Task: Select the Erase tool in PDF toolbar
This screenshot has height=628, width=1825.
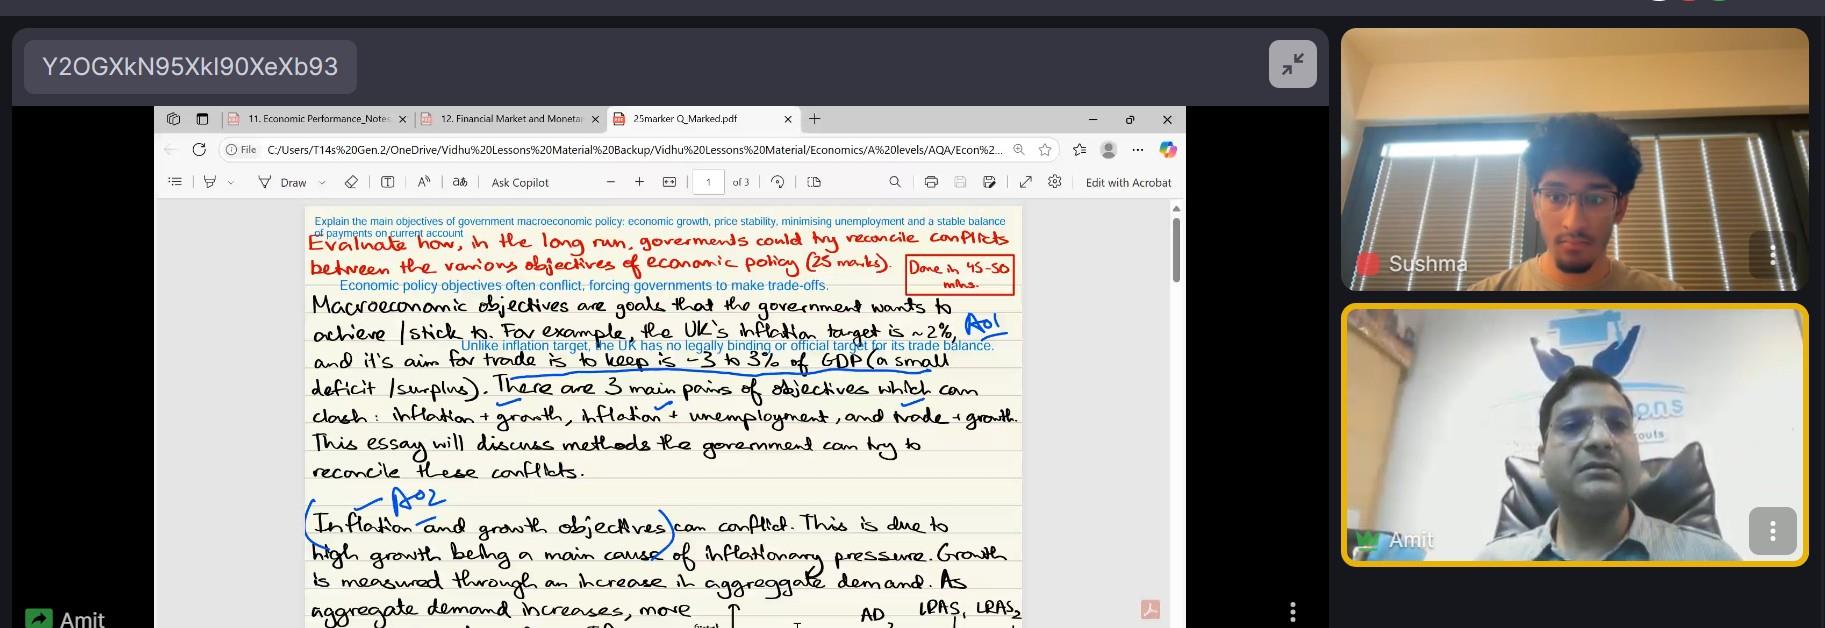Action: [351, 182]
